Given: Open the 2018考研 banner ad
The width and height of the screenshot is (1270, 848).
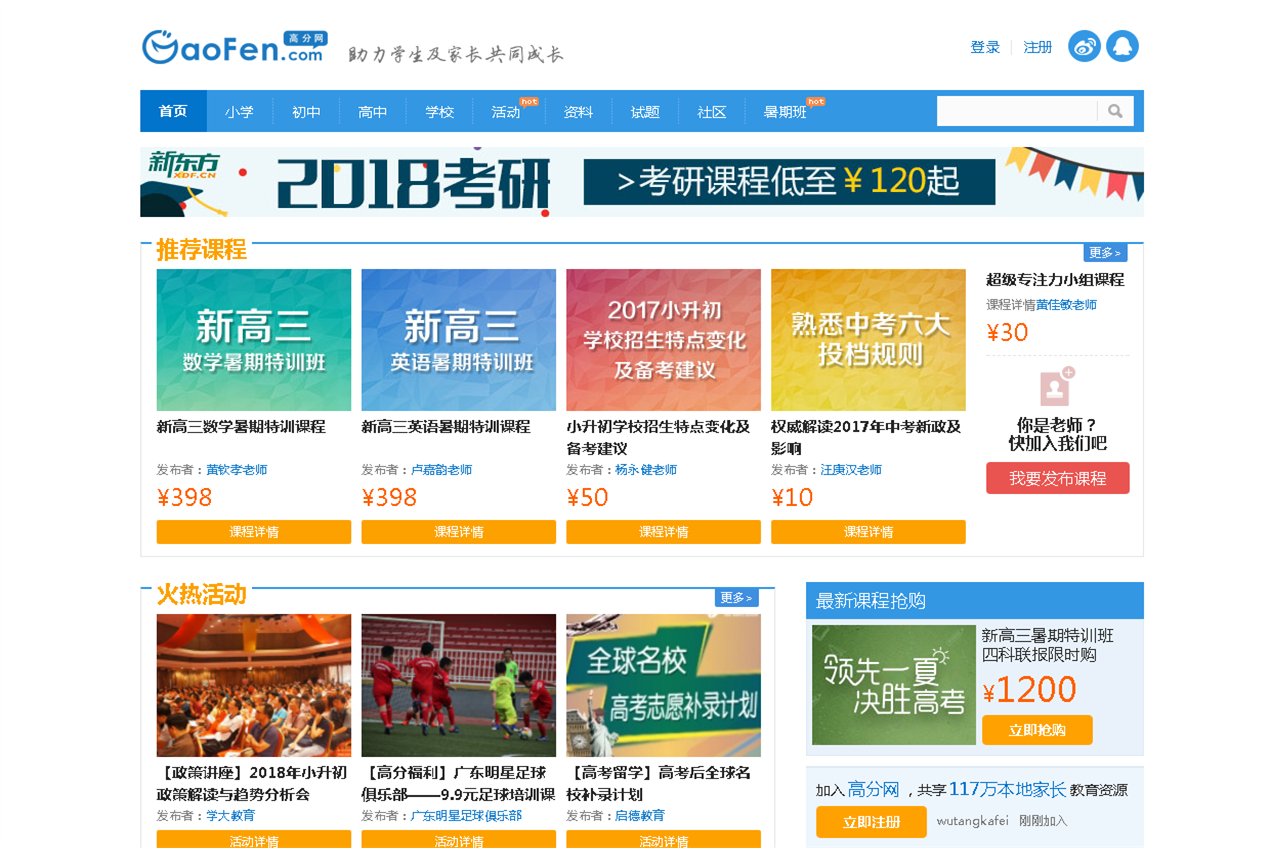Looking at the screenshot, I should pos(642,182).
